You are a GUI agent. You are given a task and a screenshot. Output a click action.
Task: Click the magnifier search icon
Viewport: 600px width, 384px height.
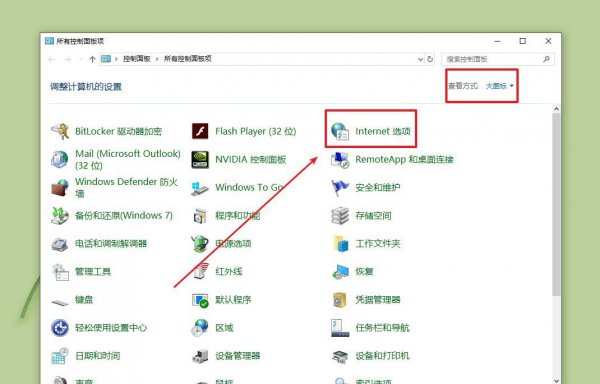[546, 59]
